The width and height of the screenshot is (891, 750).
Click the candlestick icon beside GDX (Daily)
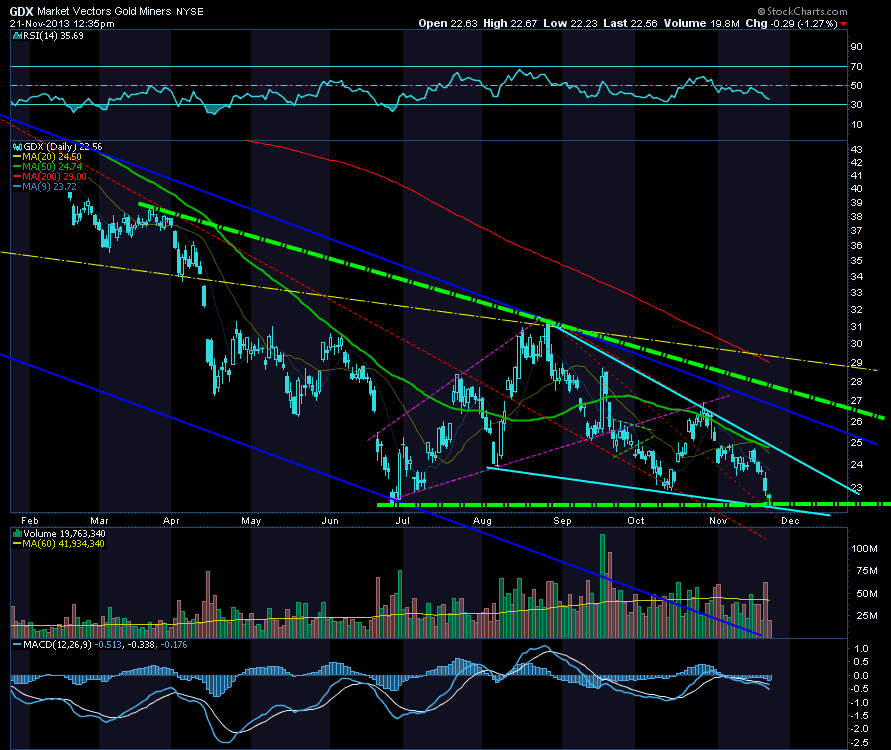(17, 147)
